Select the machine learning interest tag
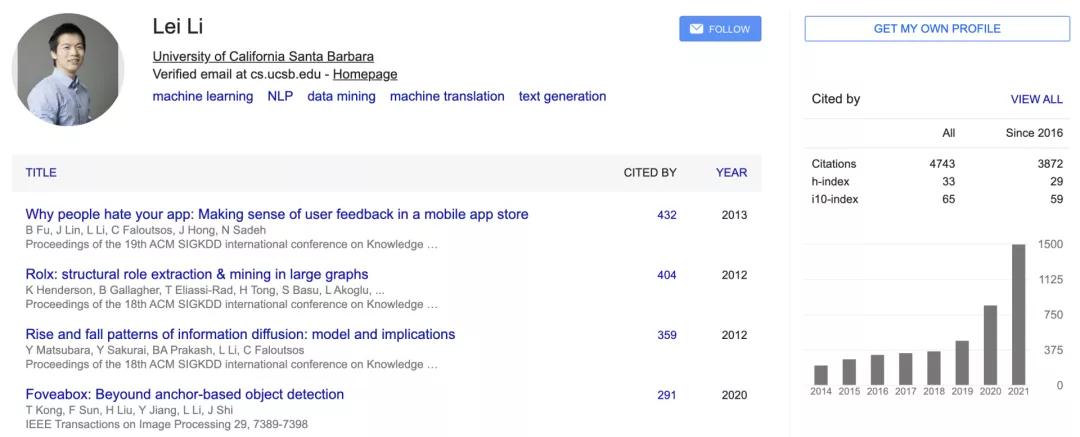 (202, 96)
